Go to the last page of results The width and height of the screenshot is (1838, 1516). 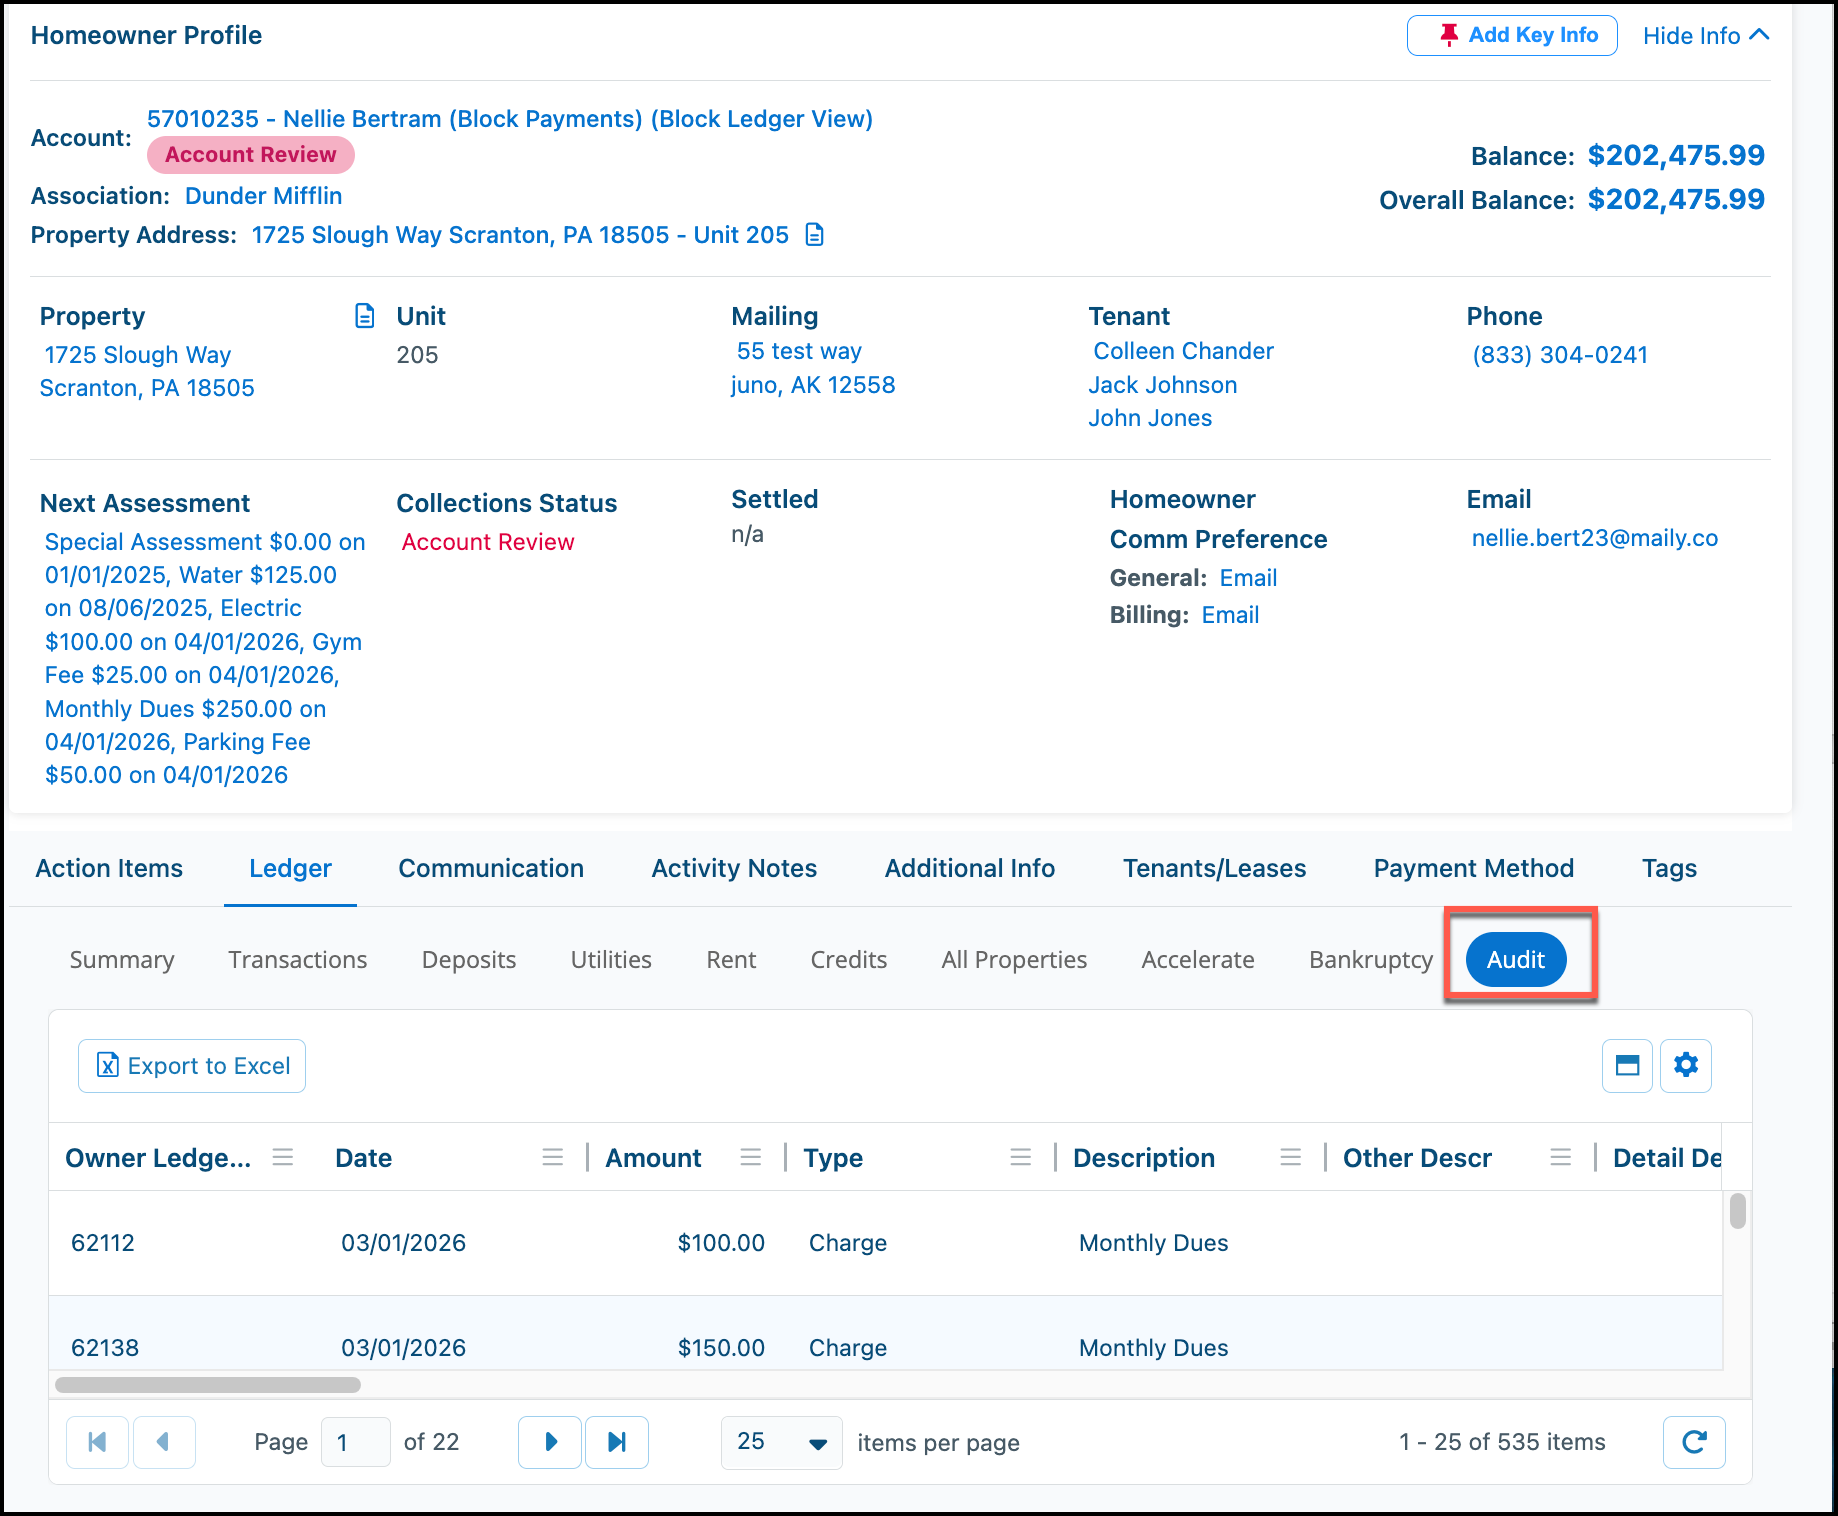(x=617, y=1442)
